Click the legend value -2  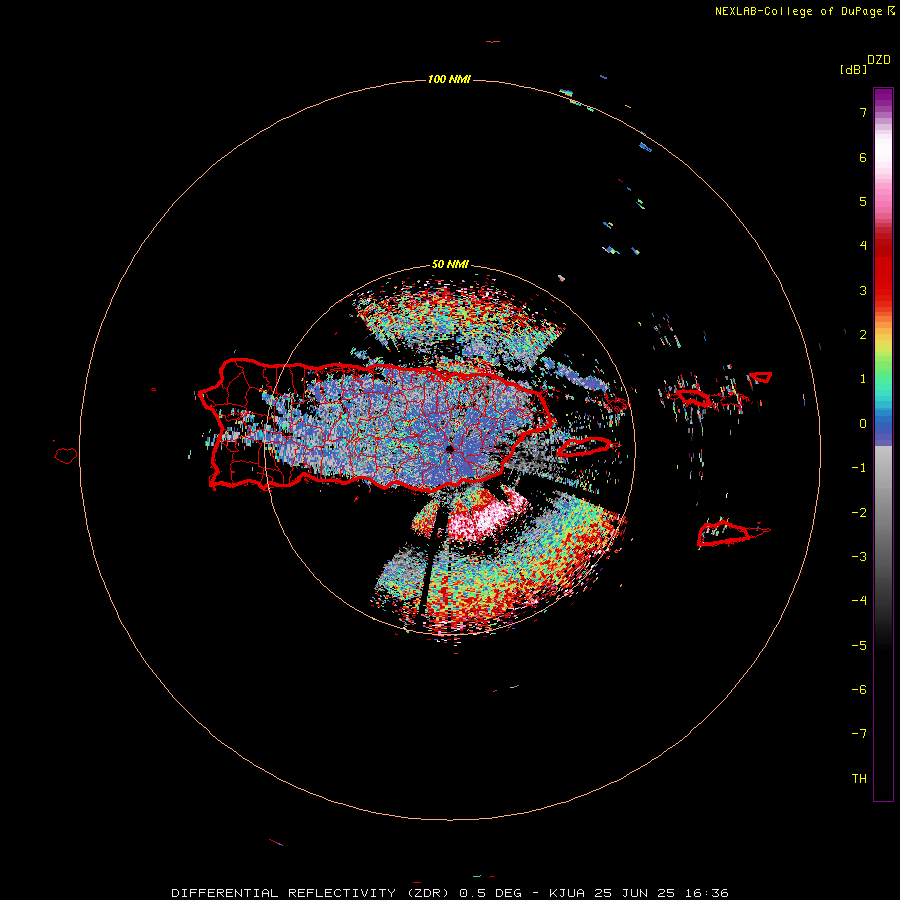(859, 513)
